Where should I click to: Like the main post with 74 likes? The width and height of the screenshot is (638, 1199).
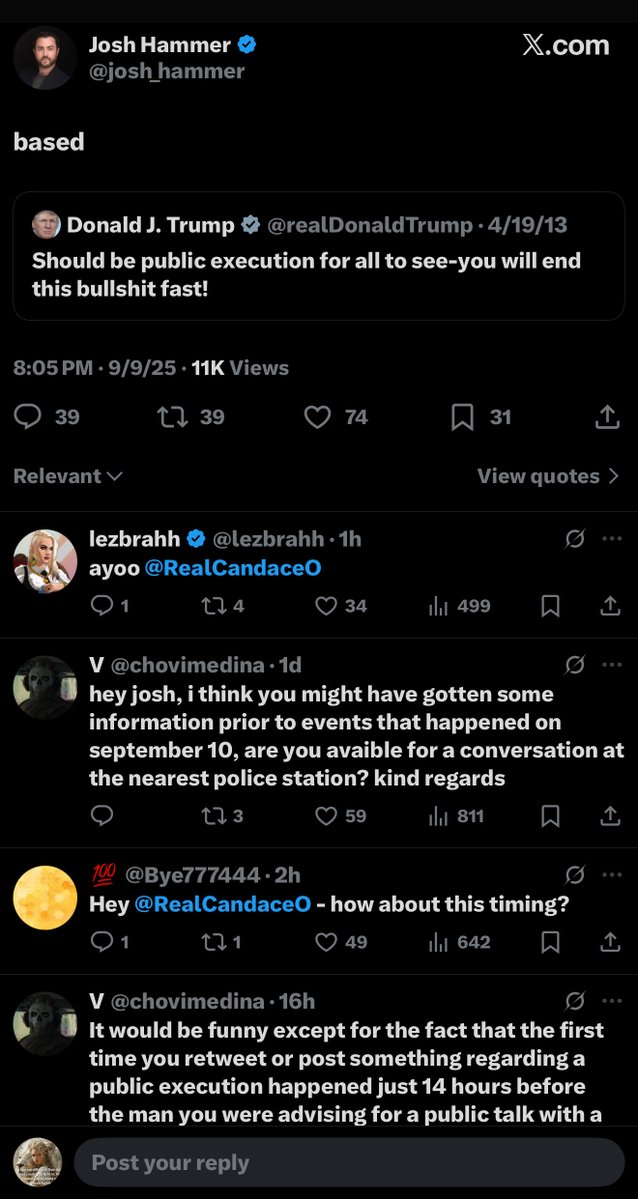[317, 416]
